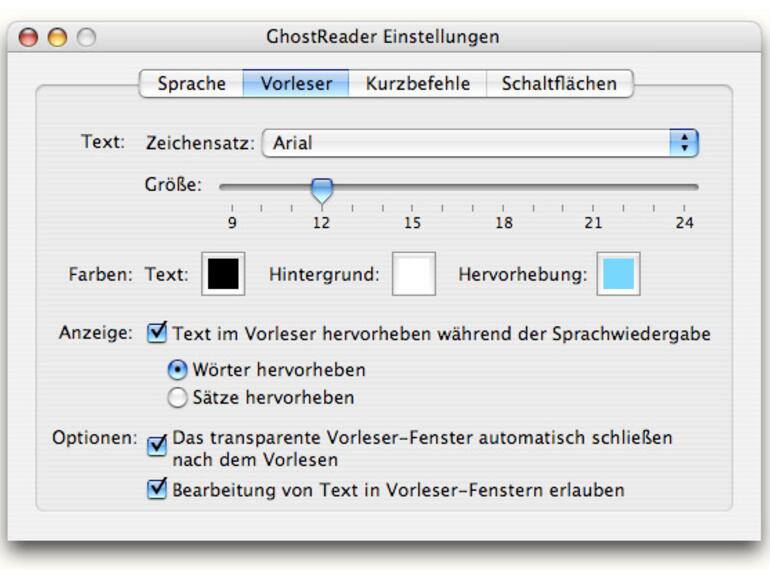Toggle Text im Vorleser hervorheben checkbox
This screenshot has height=578, width=770.
click(157, 333)
